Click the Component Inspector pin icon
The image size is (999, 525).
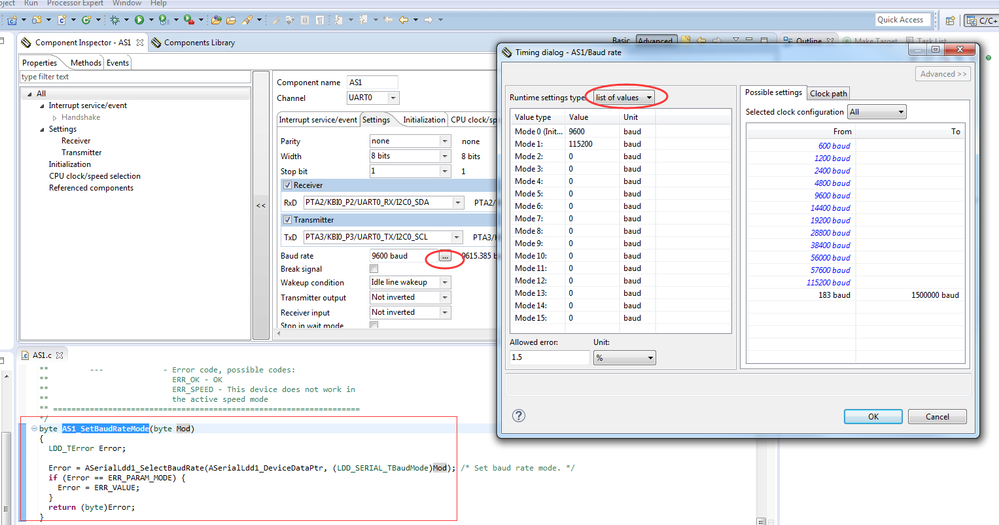(686, 40)
